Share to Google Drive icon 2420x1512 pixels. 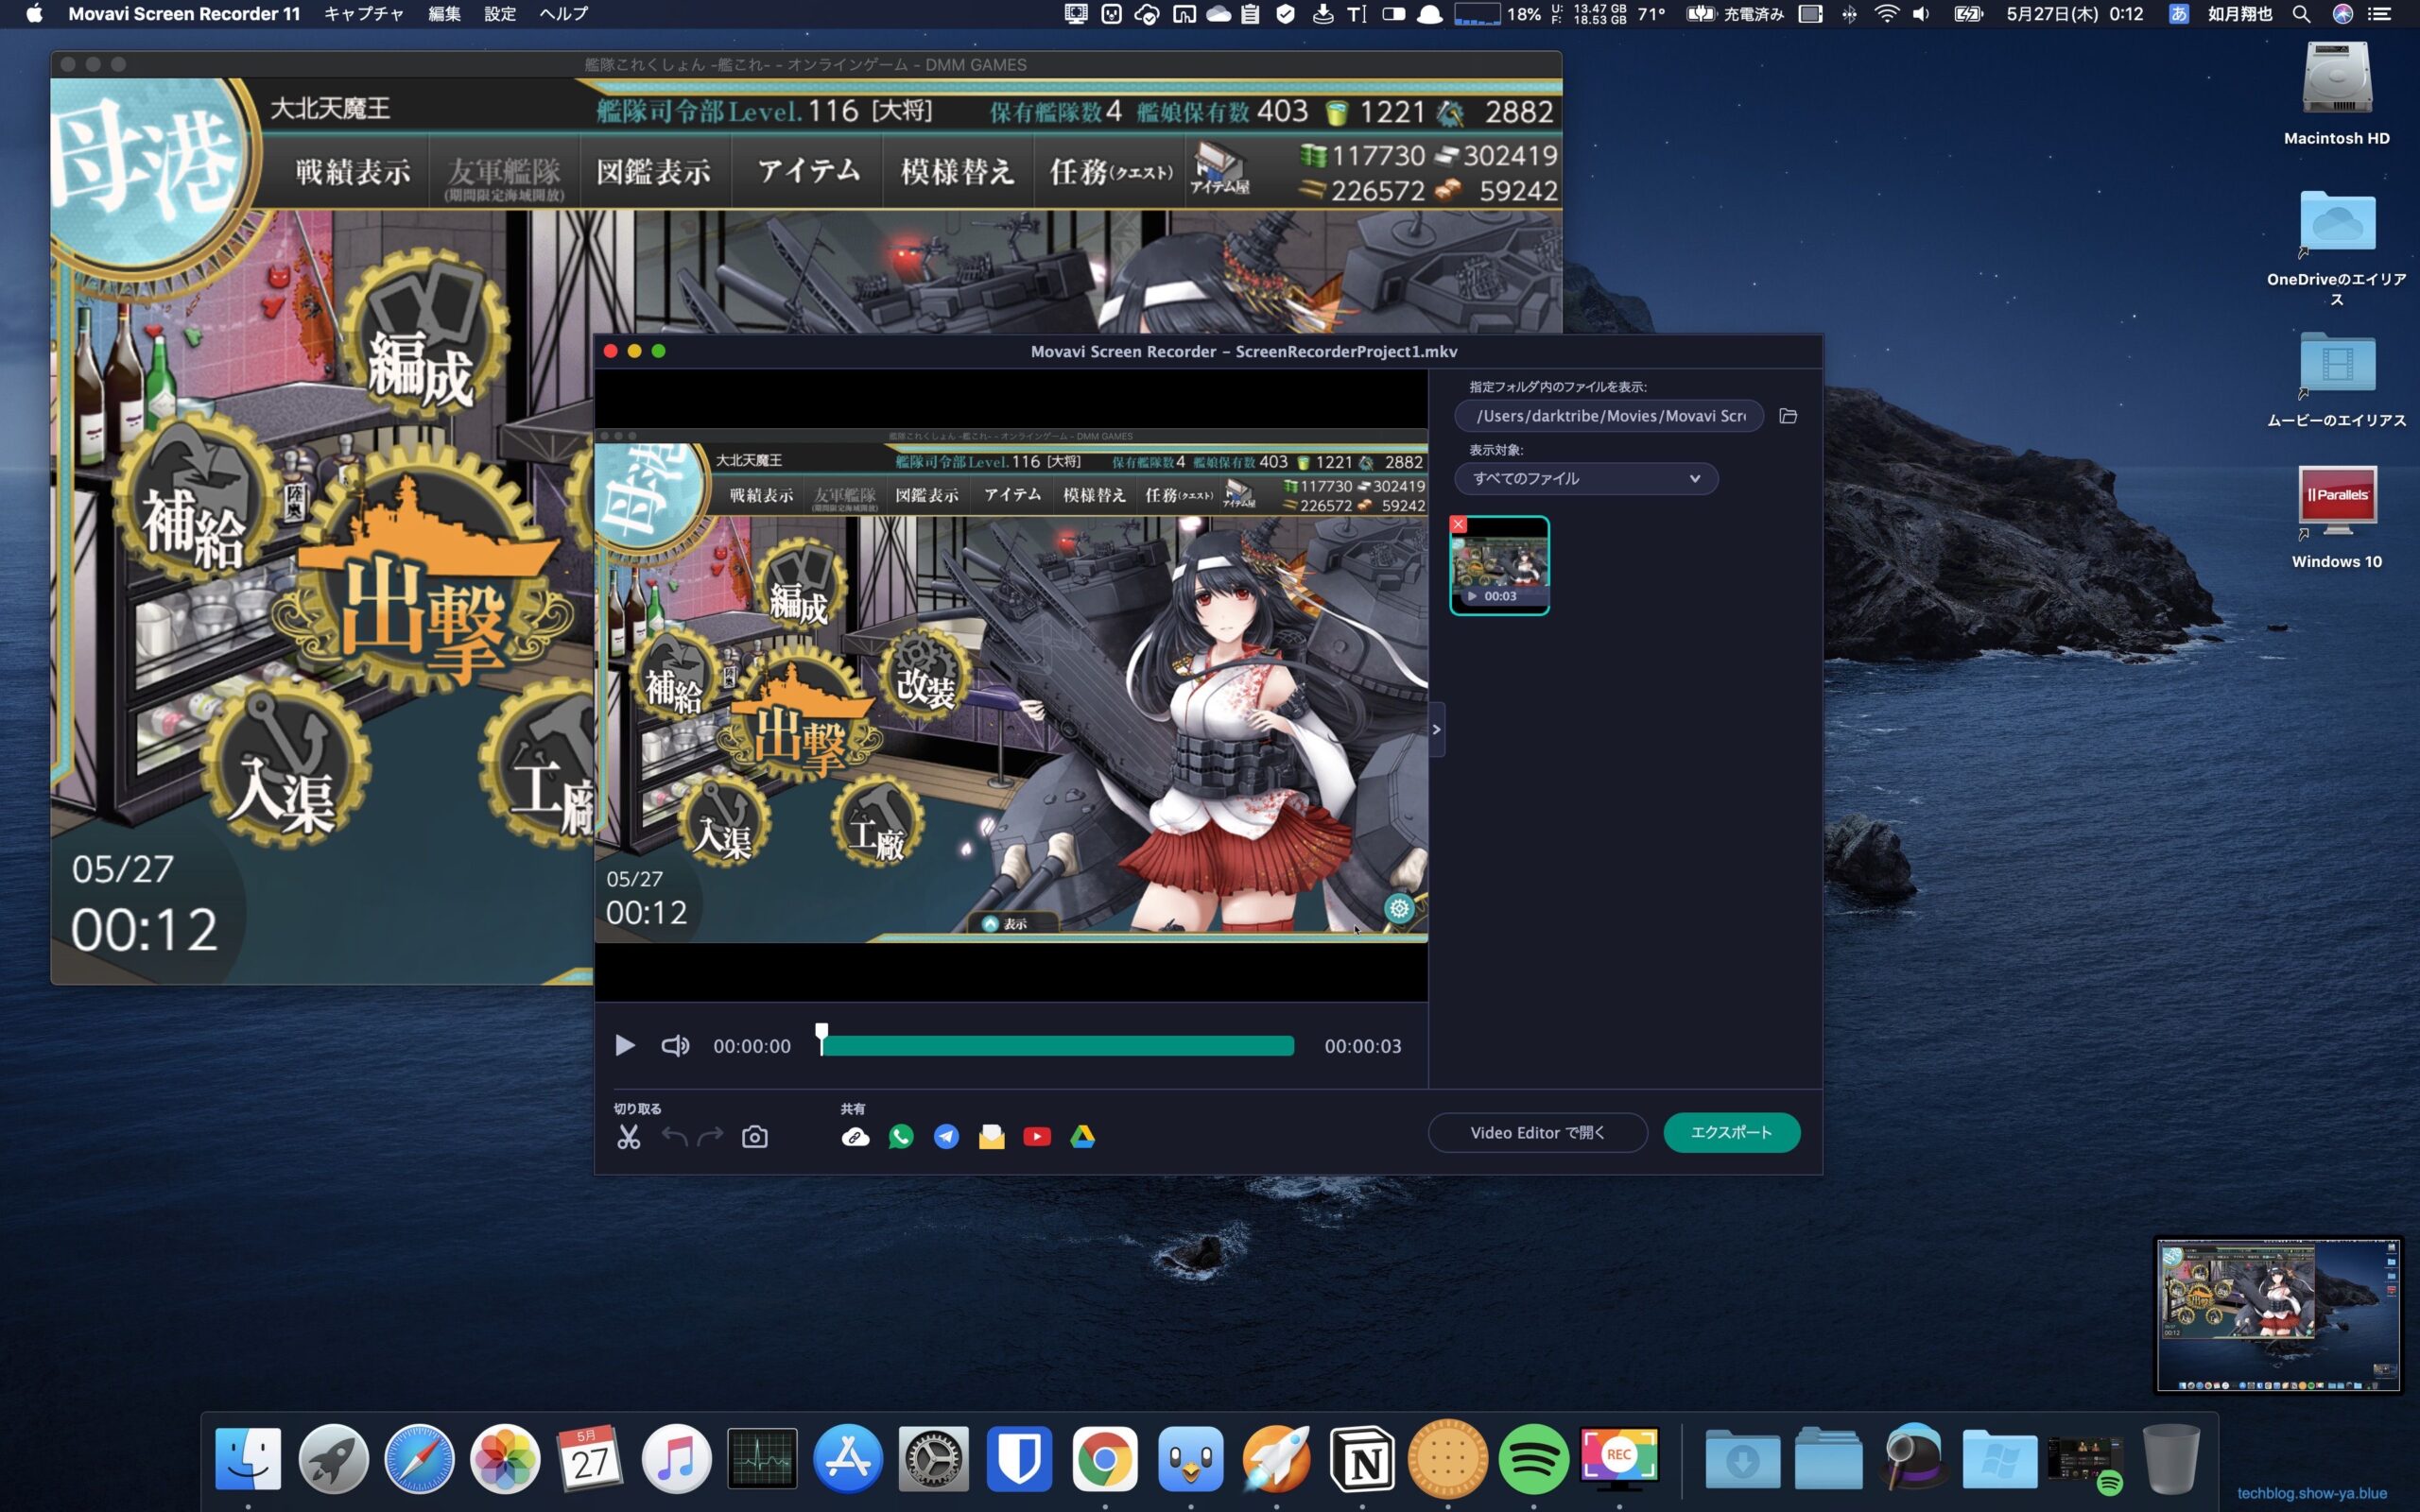(1082, 1137)
